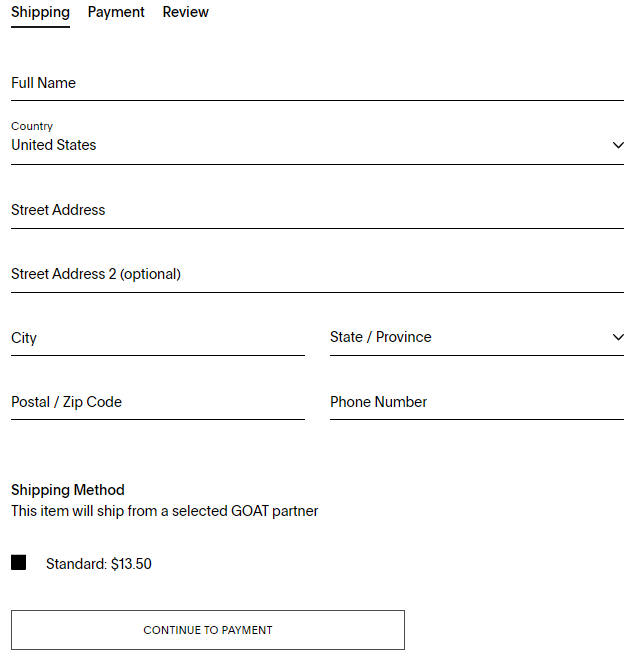Image resolution: width=640 pixels, height=660 pixels.
Task: Open the Payment tab
Action: coord(116,12)
